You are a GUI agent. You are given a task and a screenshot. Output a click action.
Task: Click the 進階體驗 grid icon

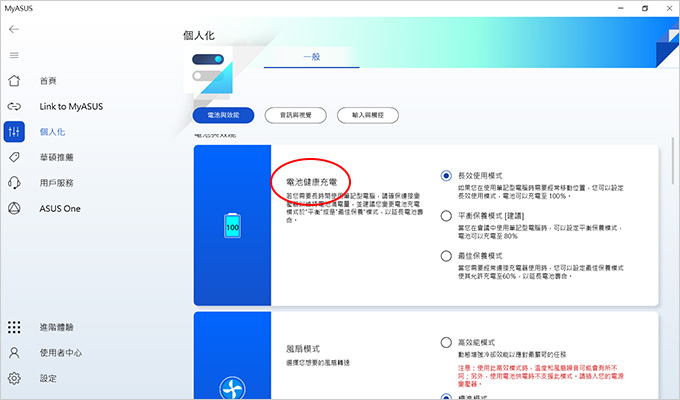(x=14, y=327)
